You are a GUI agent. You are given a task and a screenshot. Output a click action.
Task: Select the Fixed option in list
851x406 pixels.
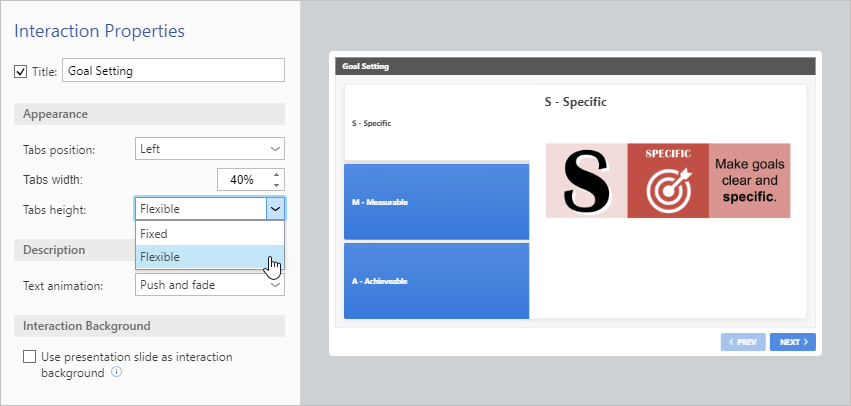210,233
